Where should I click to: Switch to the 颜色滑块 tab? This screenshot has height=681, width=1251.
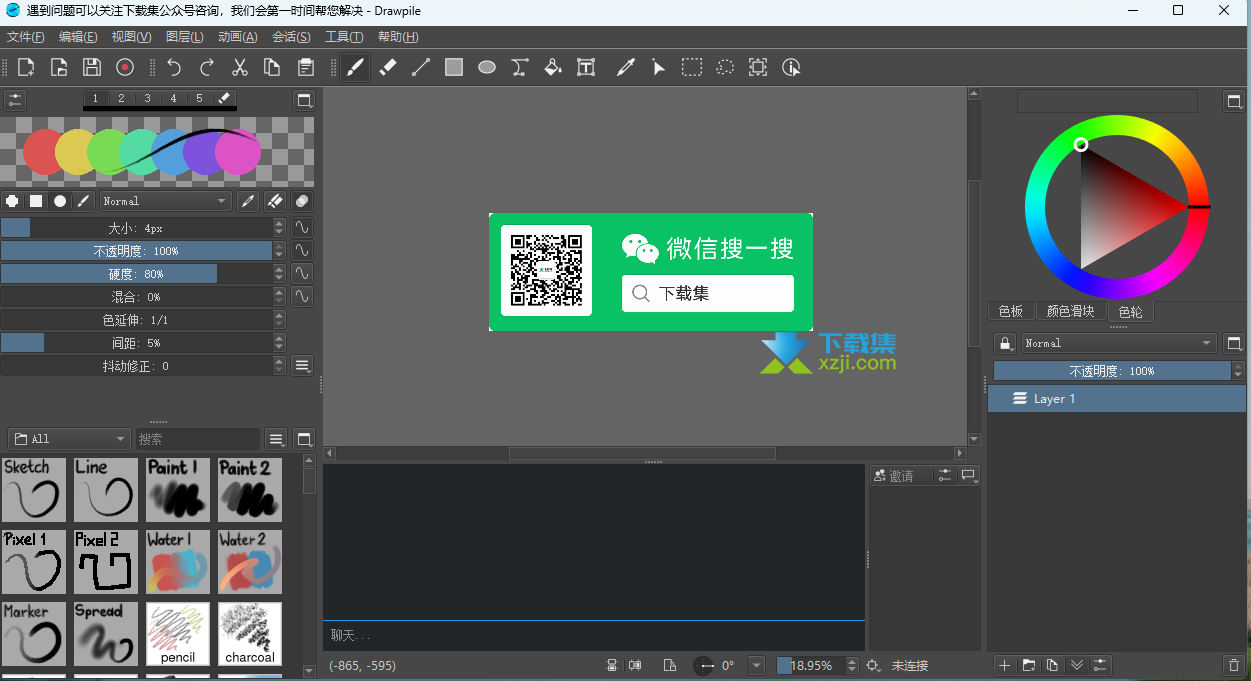tap(1070, 312)
